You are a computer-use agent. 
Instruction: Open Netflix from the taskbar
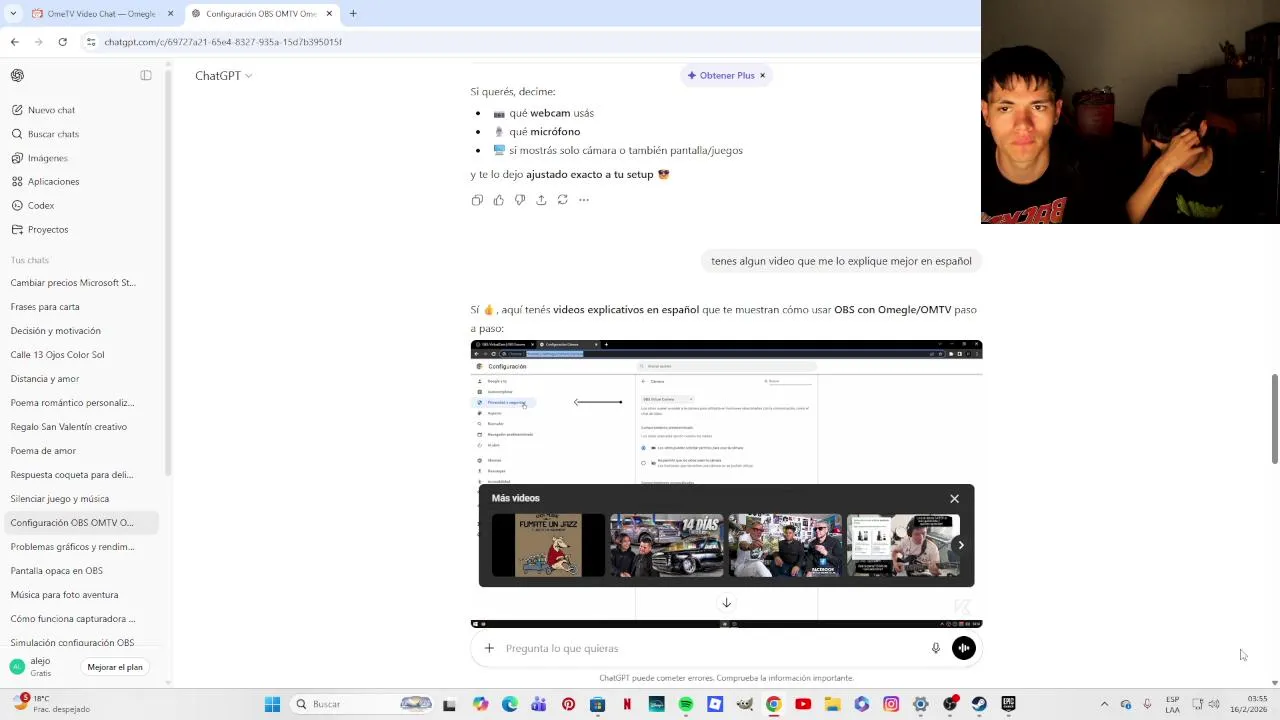pos(627,704)
